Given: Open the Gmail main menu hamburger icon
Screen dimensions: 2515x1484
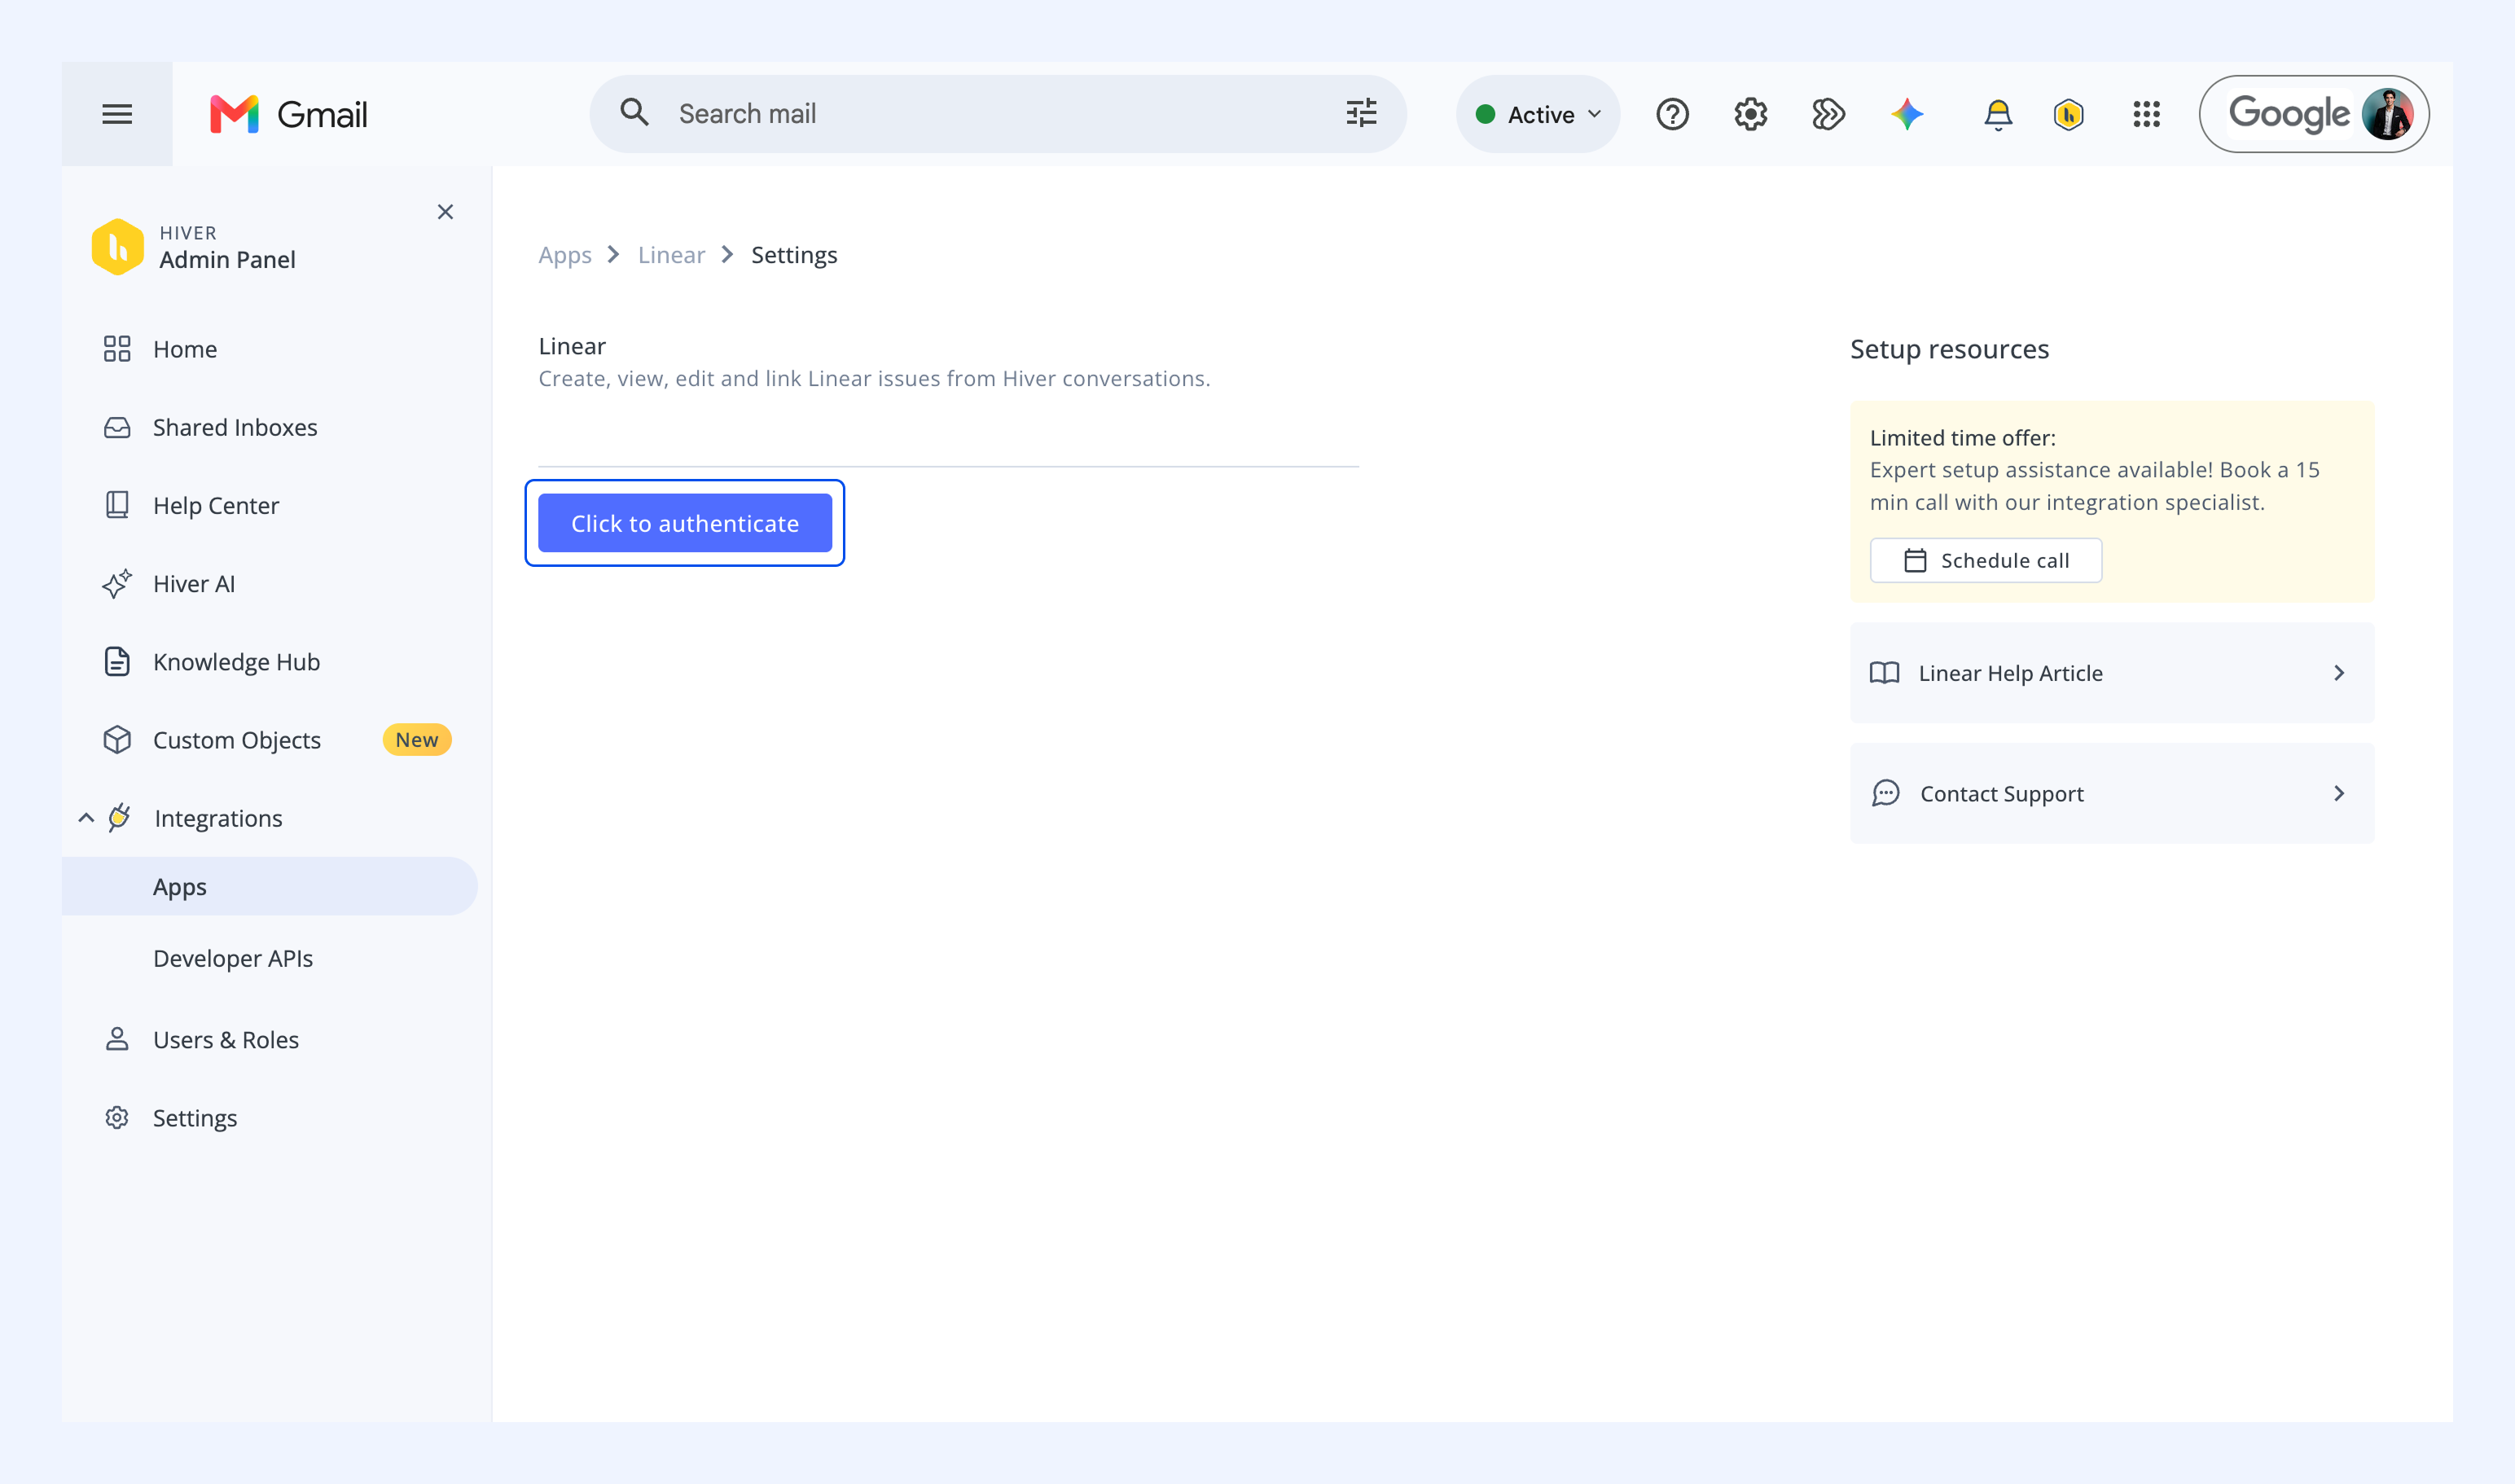Looking at the screenshot, I should click(x=117, y=114).
